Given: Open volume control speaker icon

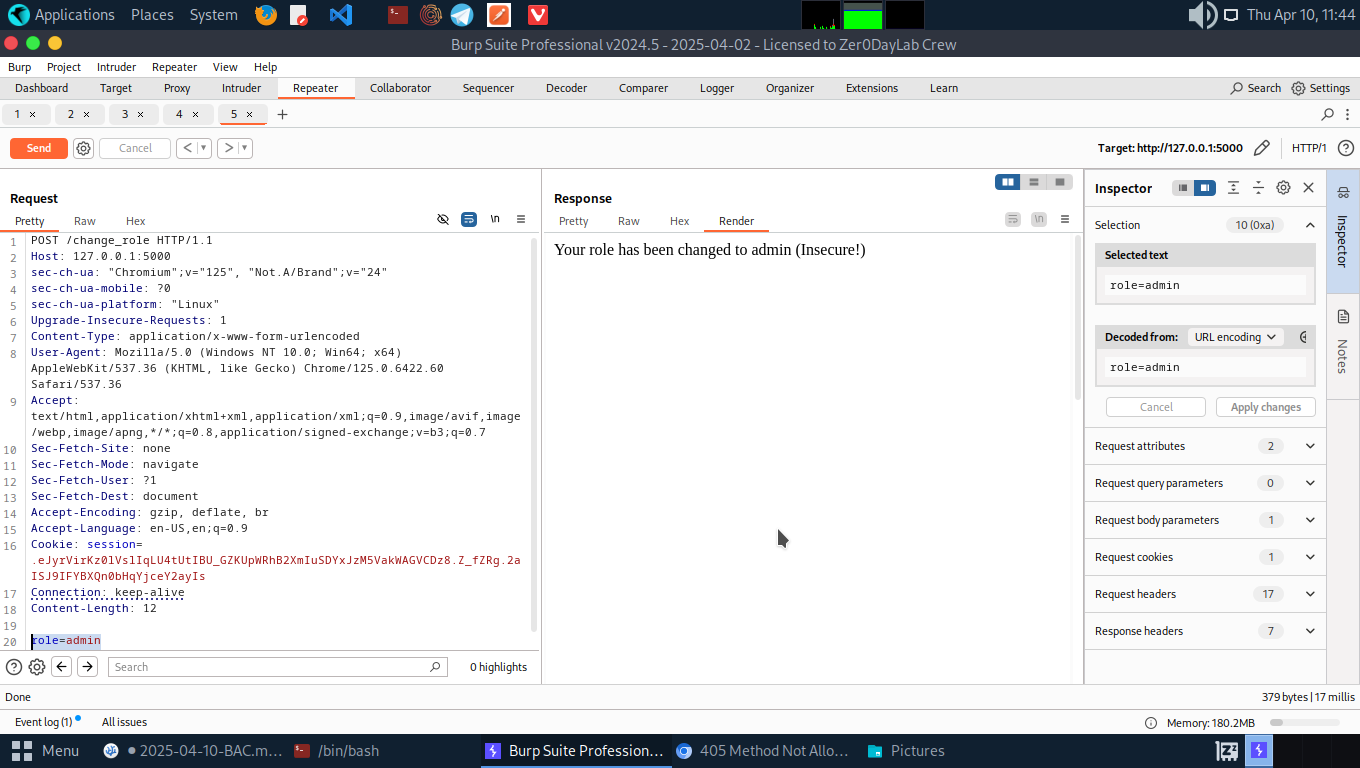Looking at the screenshot, I should coord(1201,15).
